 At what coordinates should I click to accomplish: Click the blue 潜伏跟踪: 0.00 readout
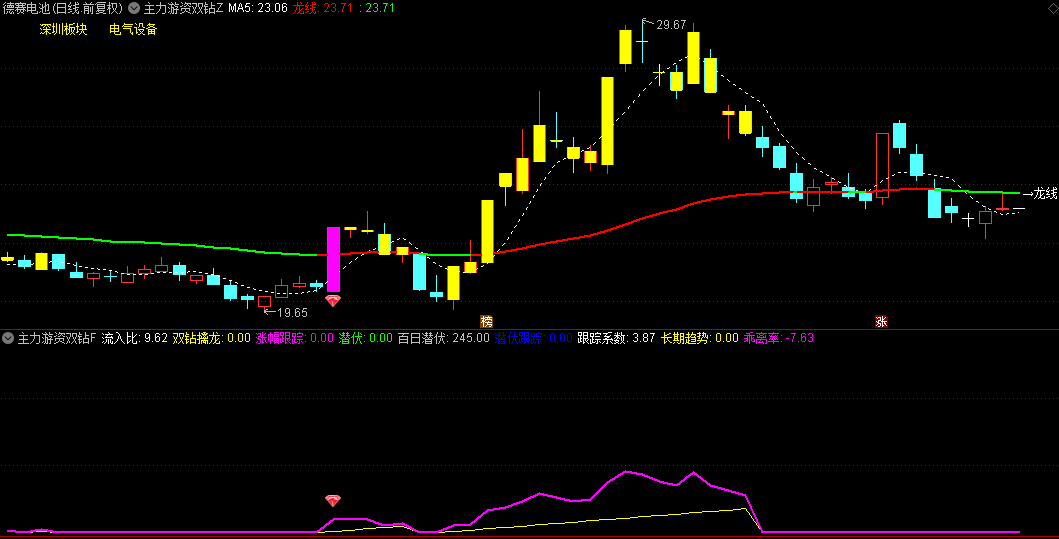pos(534,338)
